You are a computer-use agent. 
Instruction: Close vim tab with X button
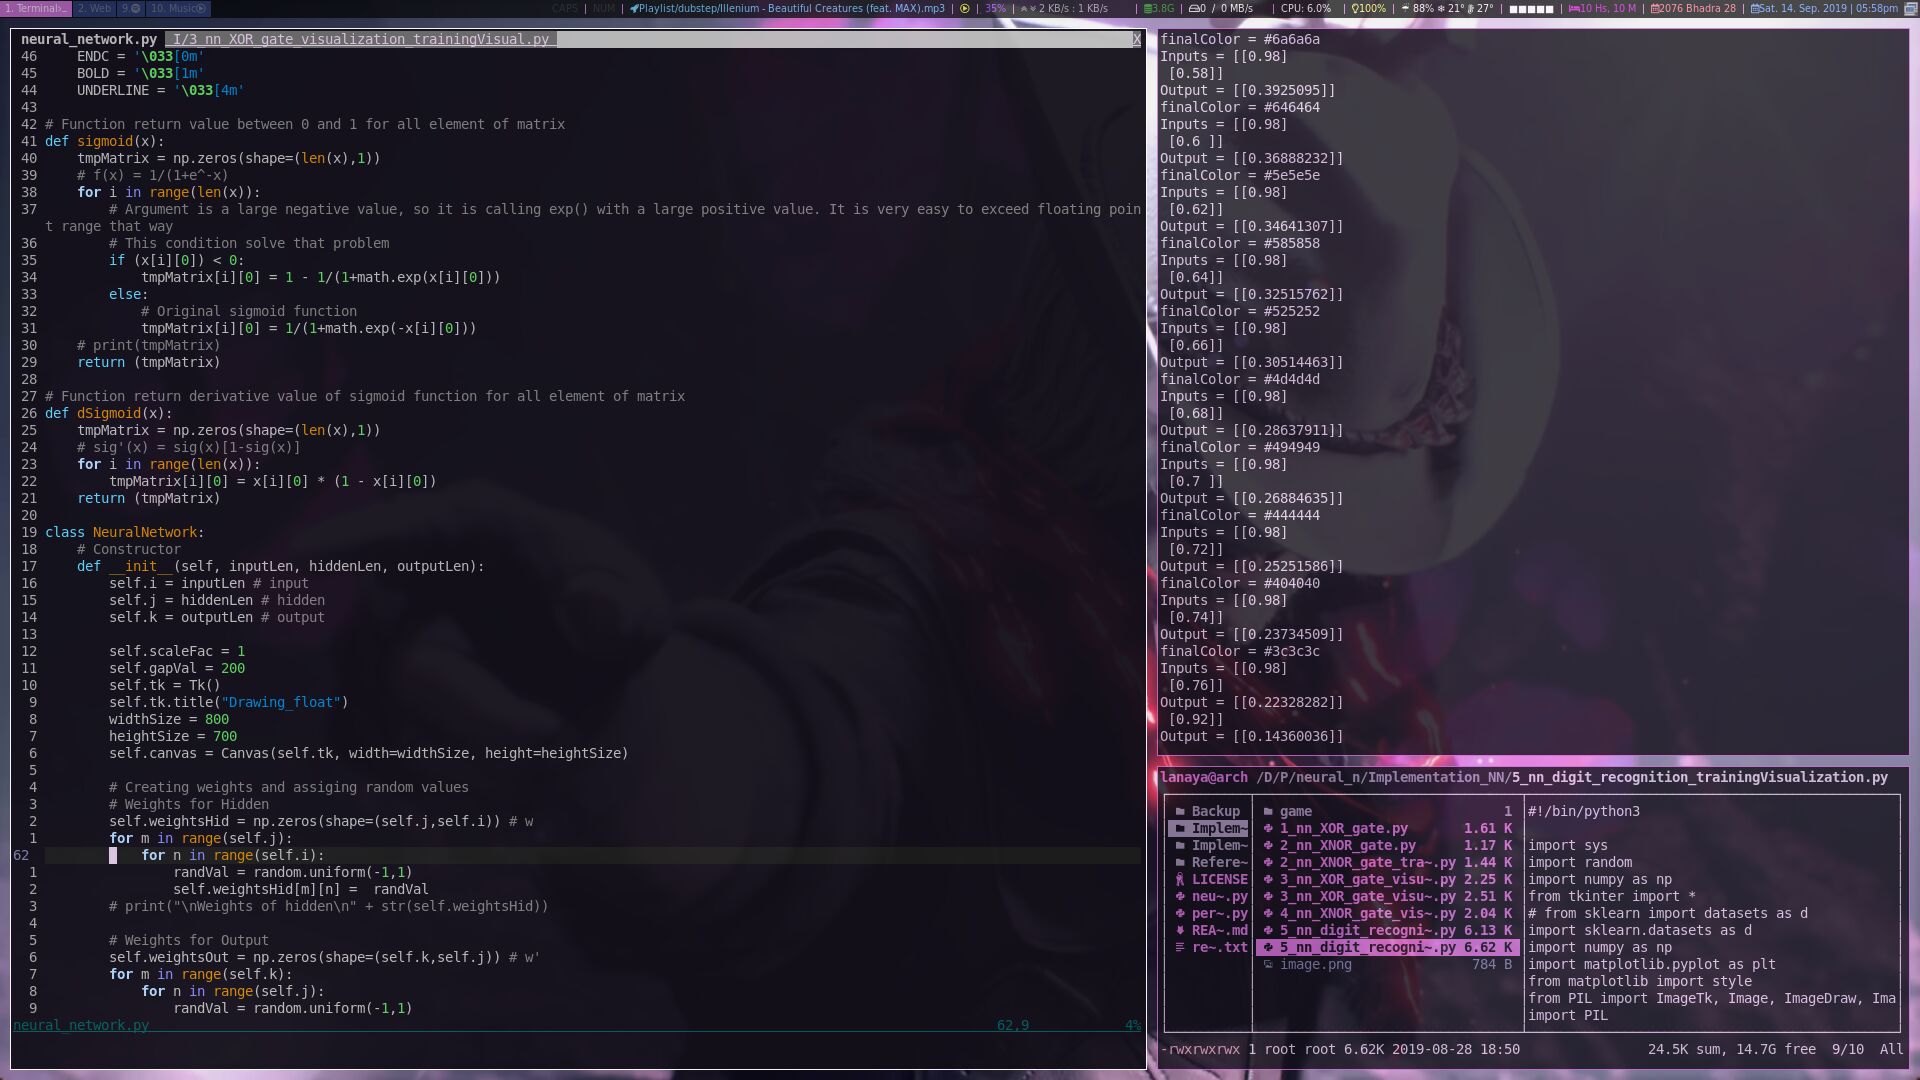pos(1136,39)
